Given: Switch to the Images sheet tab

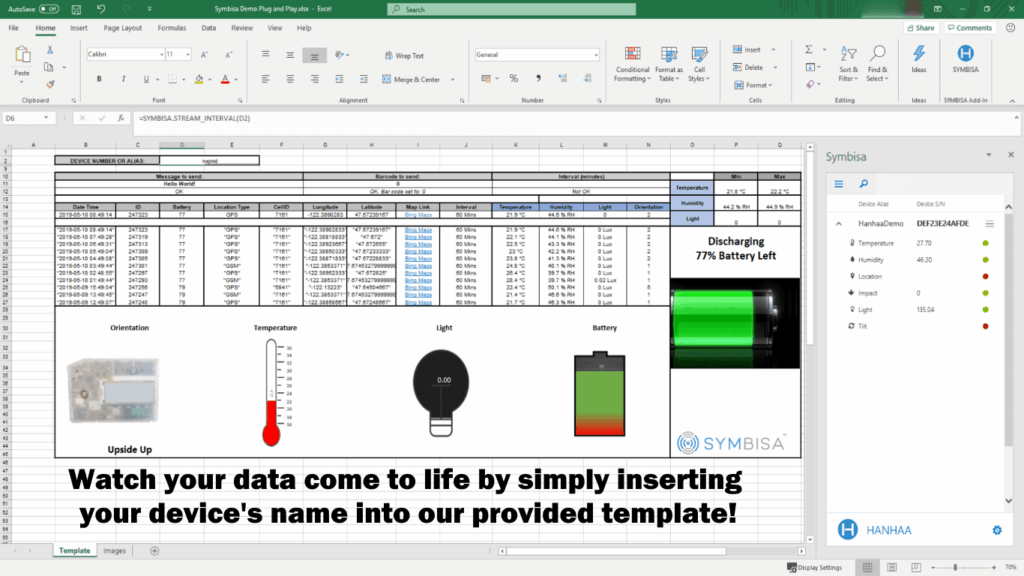Looking at the screenshot, I should [x=114, y=551].
